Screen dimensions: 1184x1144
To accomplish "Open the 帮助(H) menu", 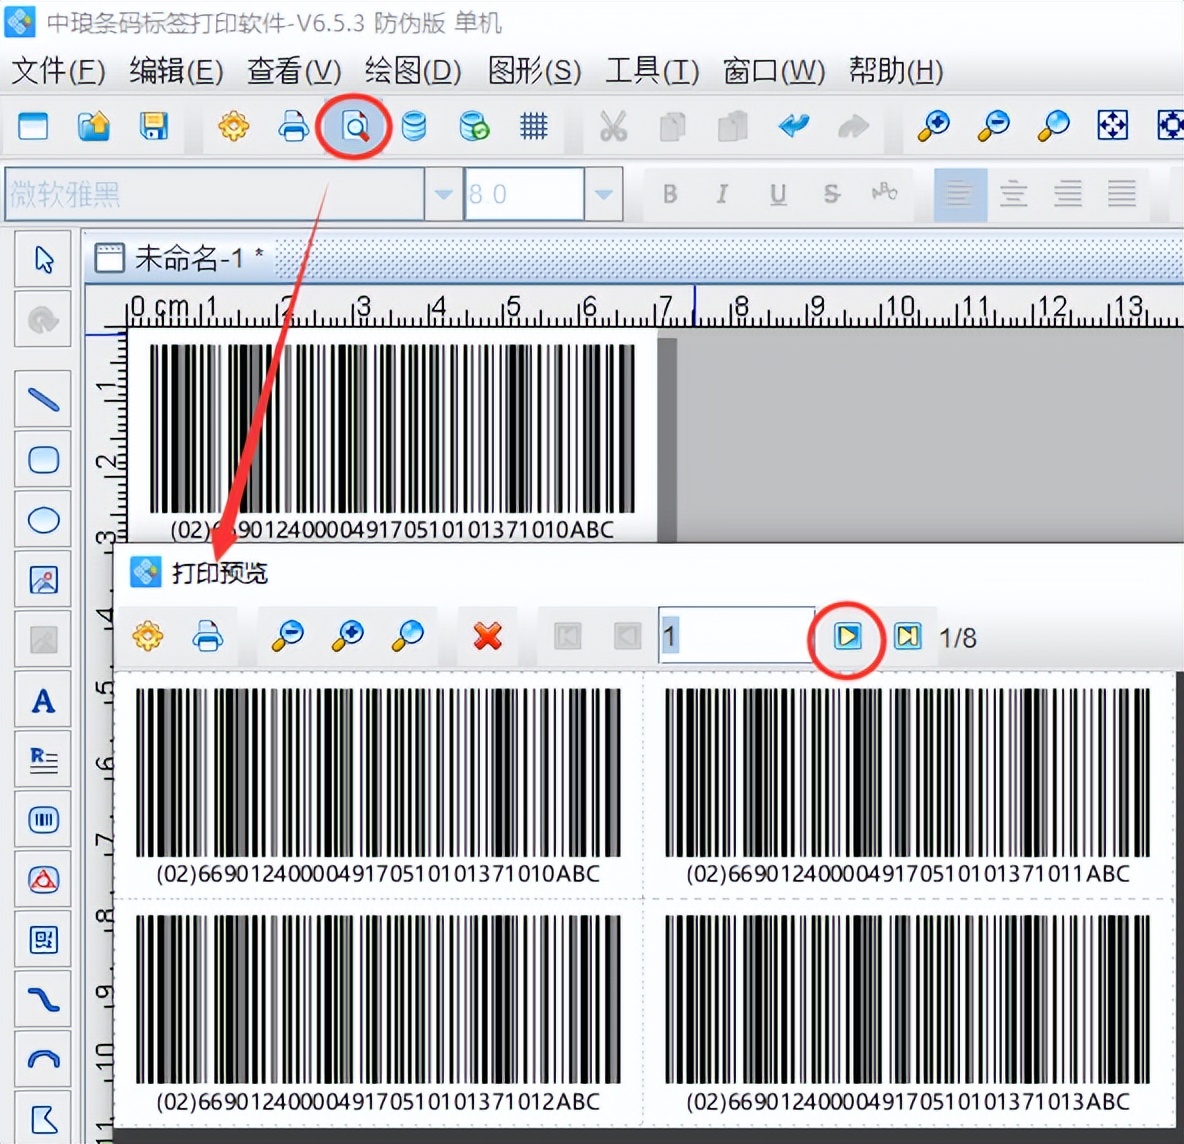I will 896,72.
